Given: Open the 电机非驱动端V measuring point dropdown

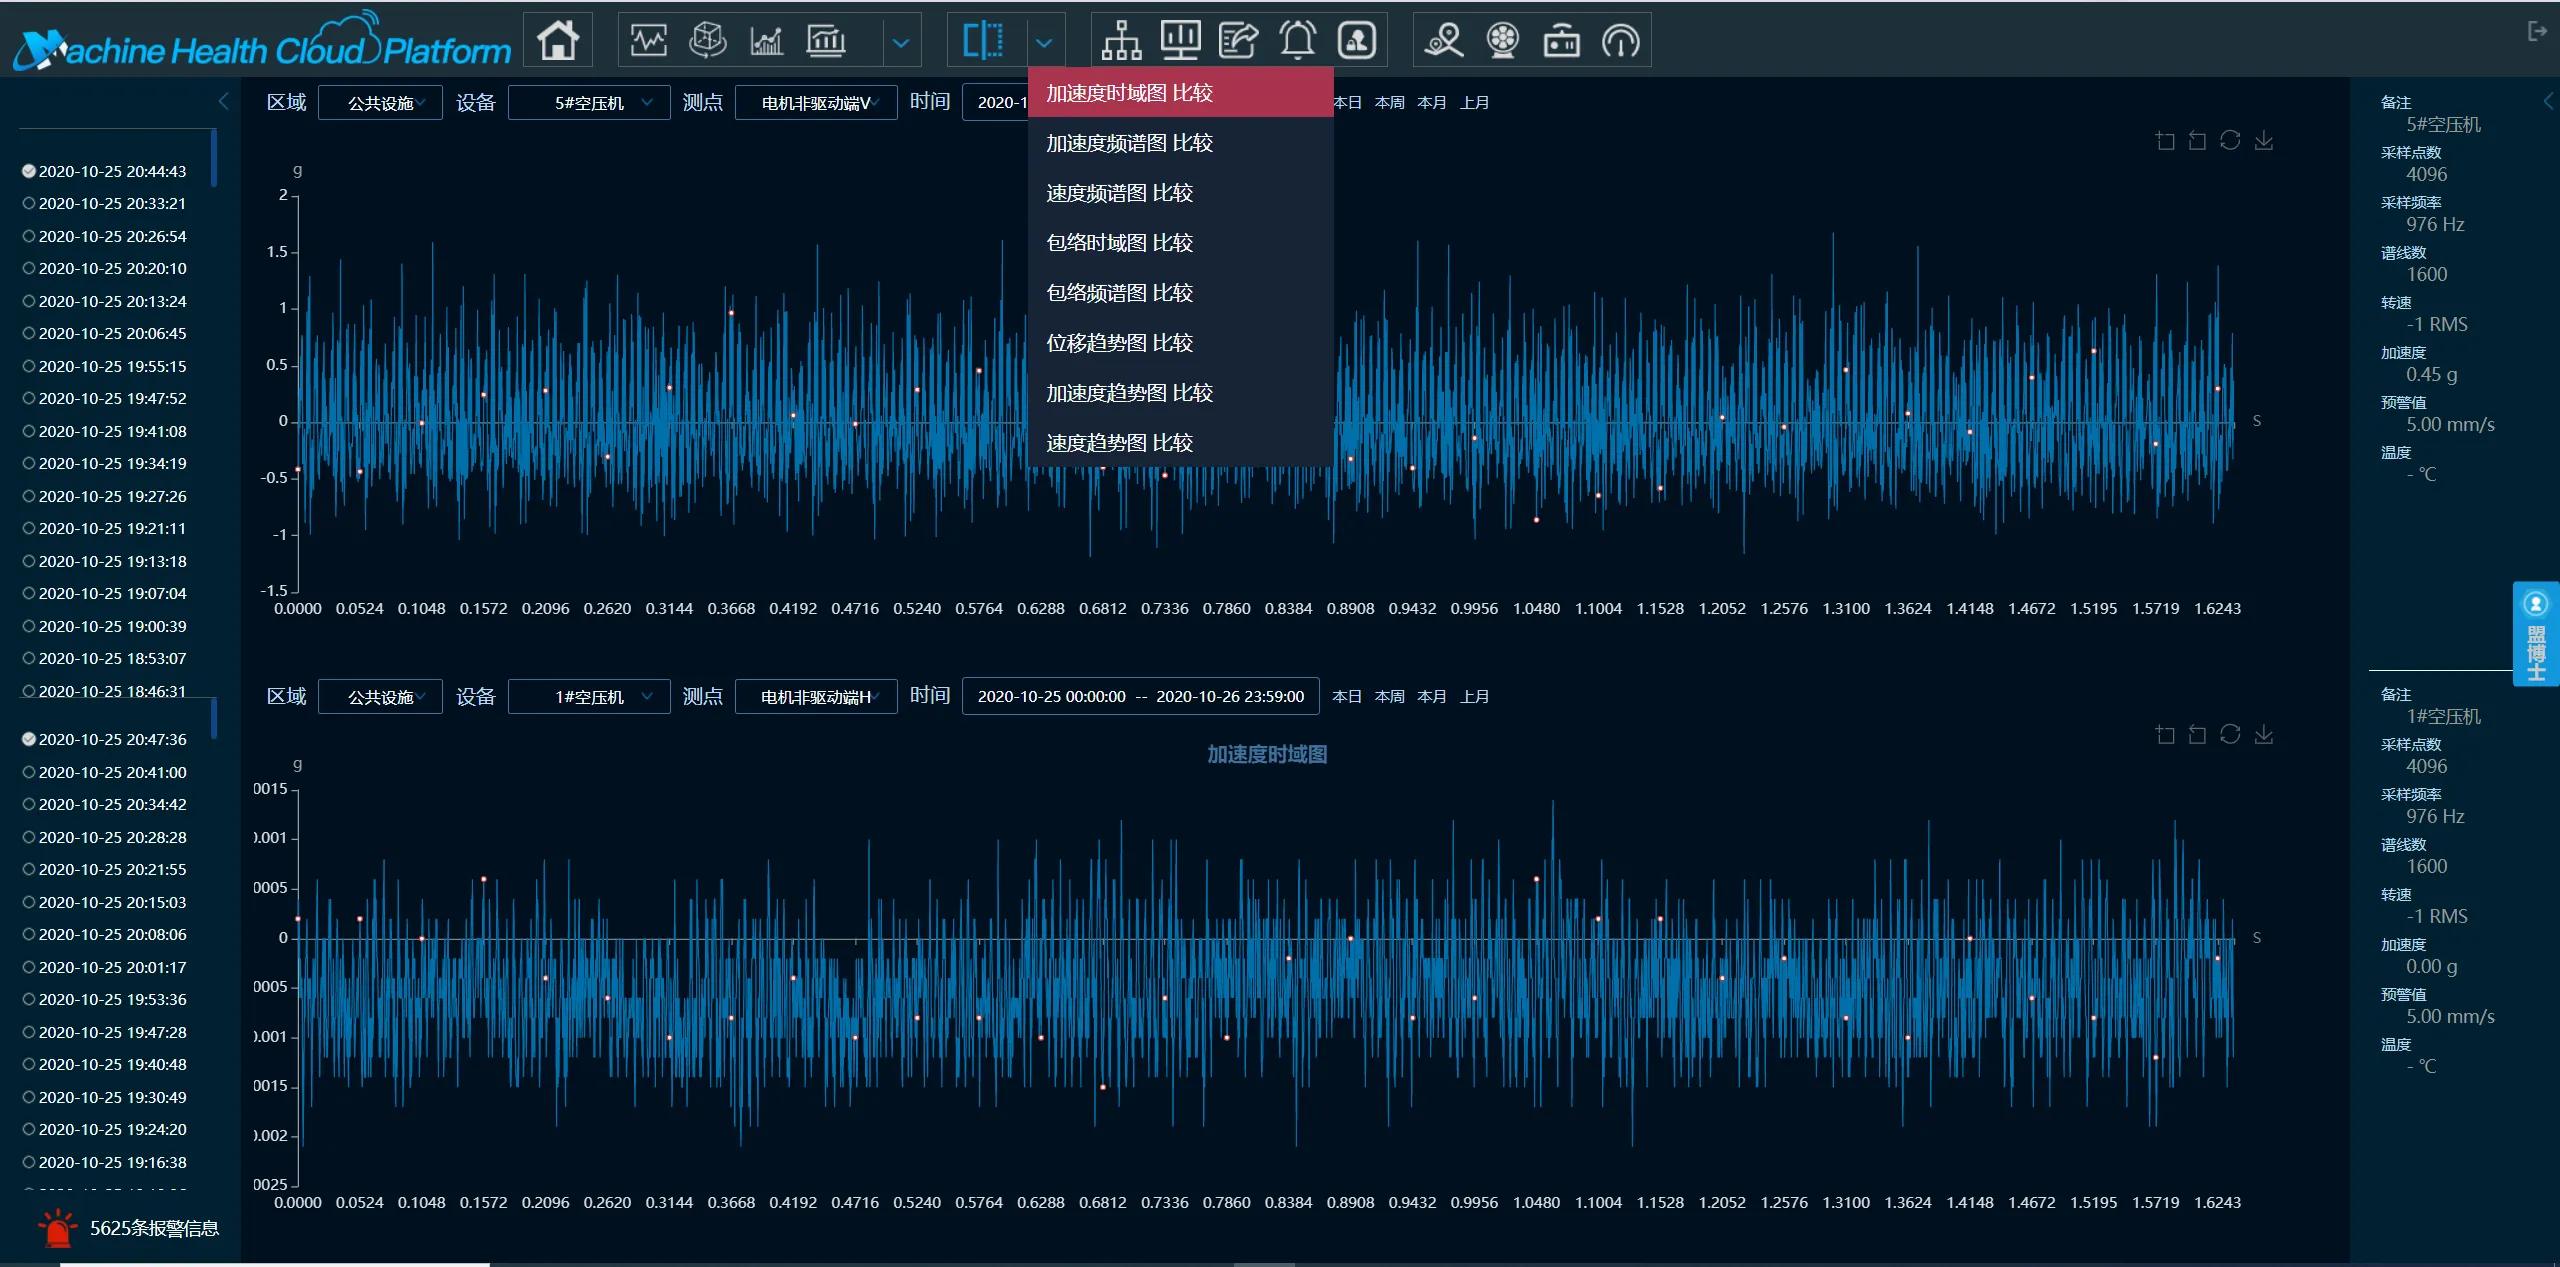Looking at the screenshot, I should [815, 103].
